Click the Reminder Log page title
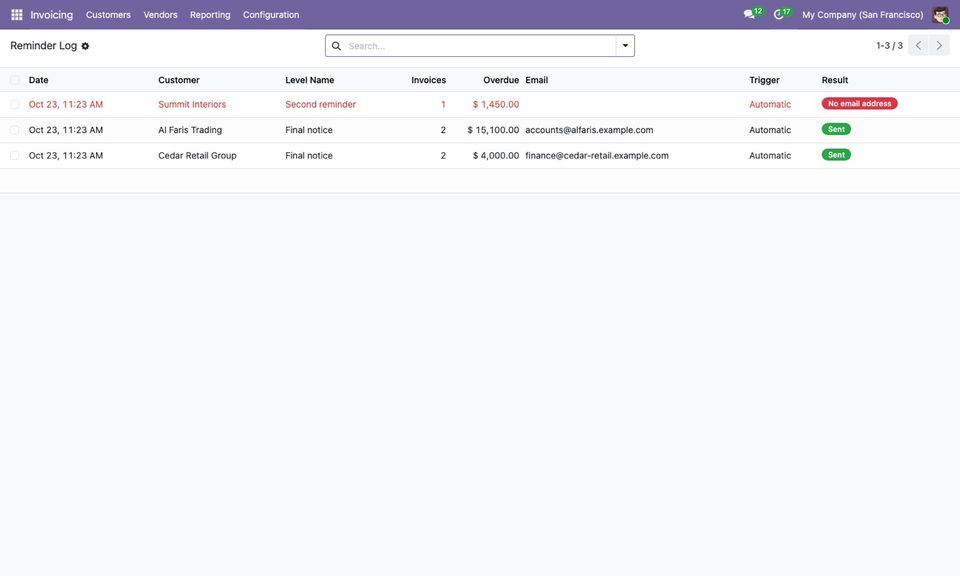960x576 pixels. (43, 46)
